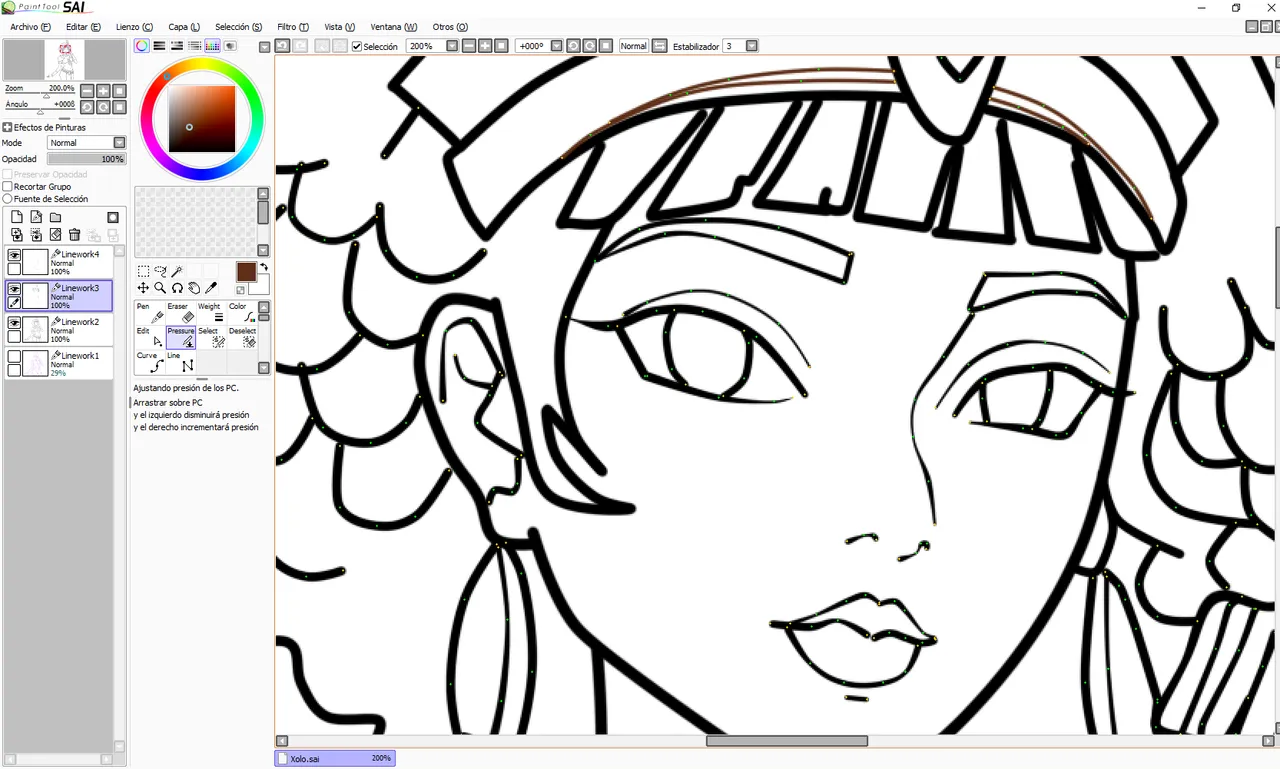Select the Line tool
1280x769 pixels.
(181, 362)
